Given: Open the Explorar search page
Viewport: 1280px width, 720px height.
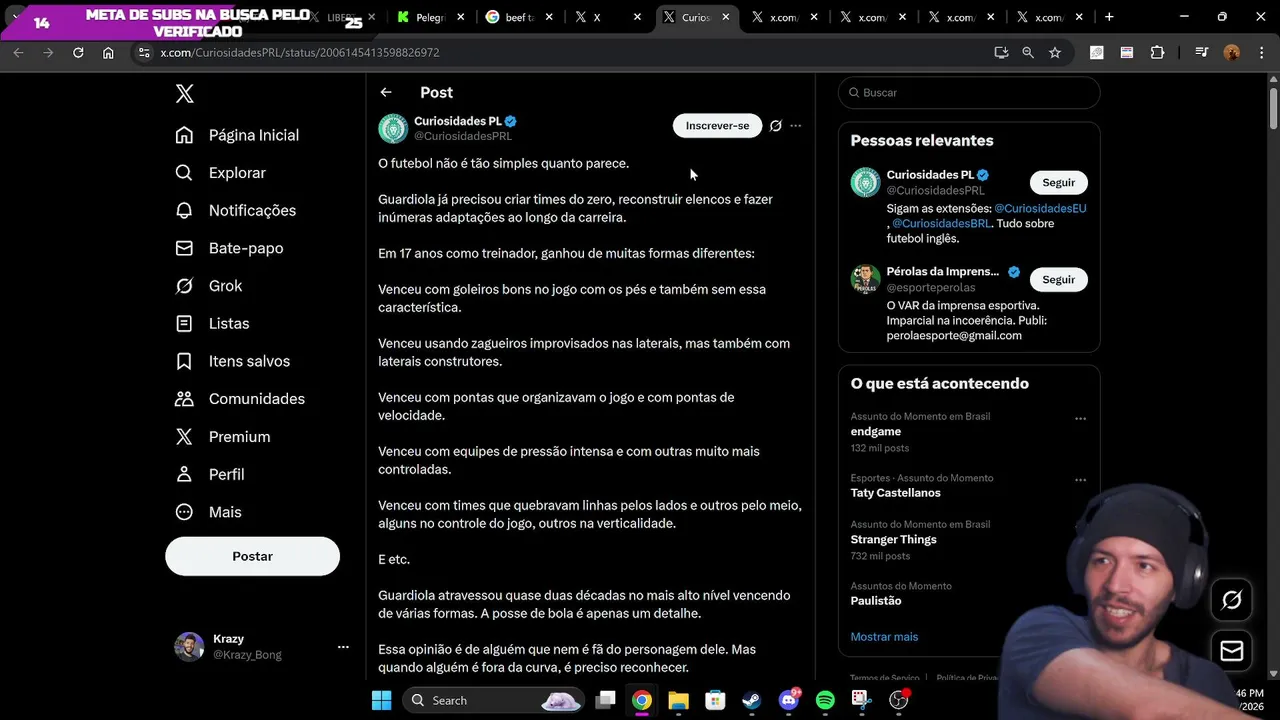Looking at the screenshot, I should point(221,173).
